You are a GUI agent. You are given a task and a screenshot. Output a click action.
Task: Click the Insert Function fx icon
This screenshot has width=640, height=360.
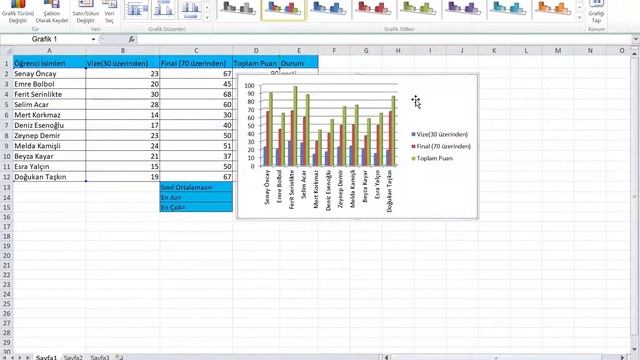131,39
